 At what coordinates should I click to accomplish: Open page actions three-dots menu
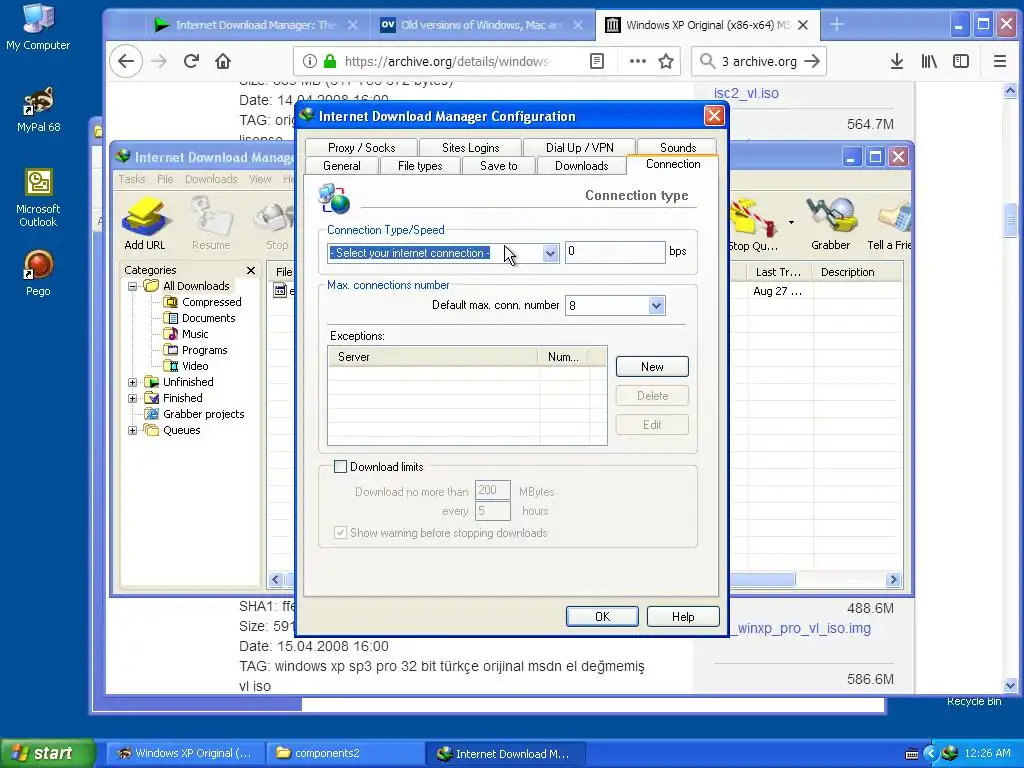pyautogui.click(x=637, y=61)
